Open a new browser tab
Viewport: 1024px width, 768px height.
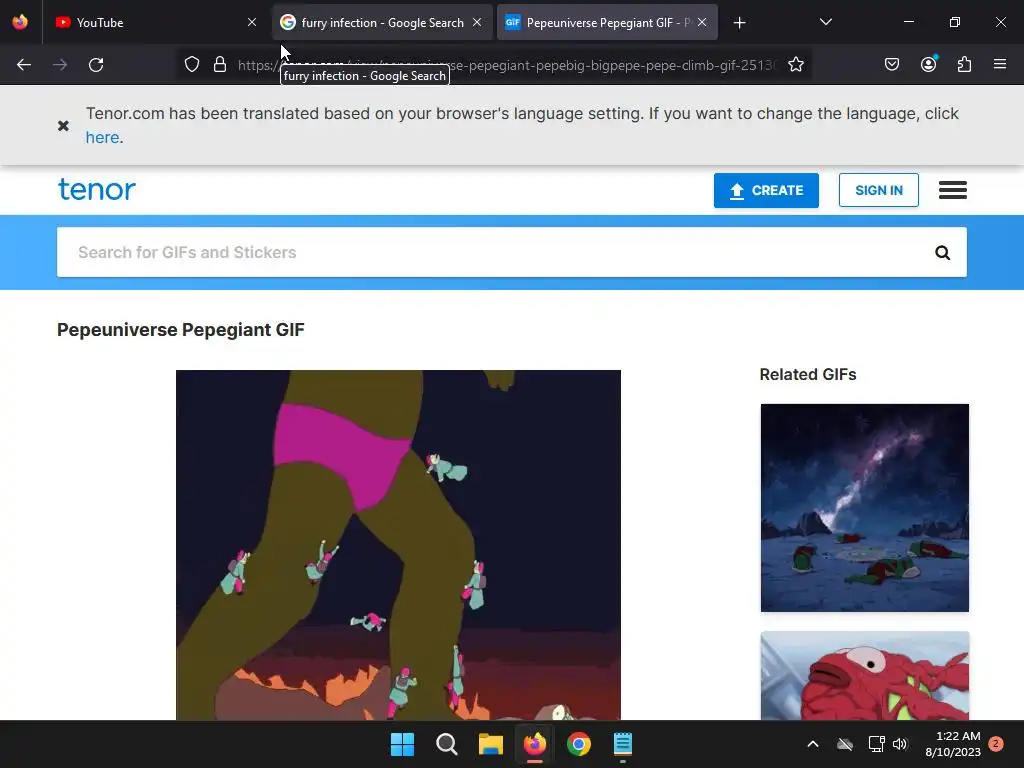[739, 23]
